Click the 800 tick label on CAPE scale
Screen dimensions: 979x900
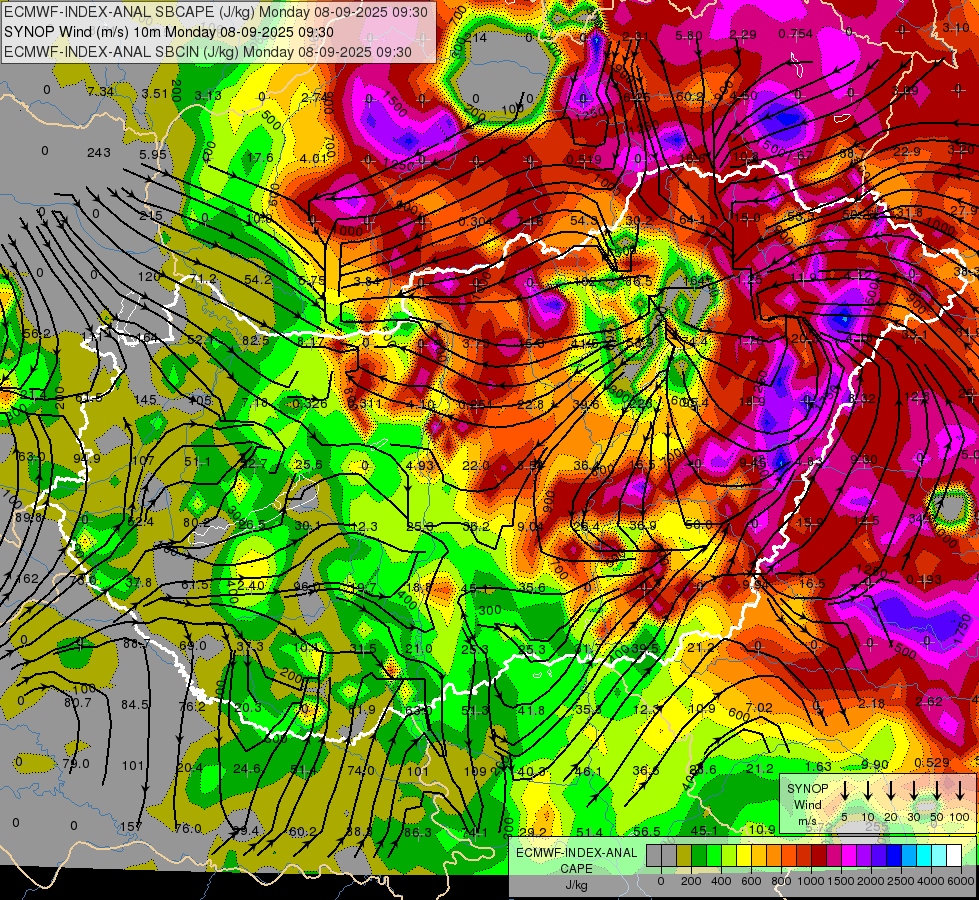click(781, 881)
